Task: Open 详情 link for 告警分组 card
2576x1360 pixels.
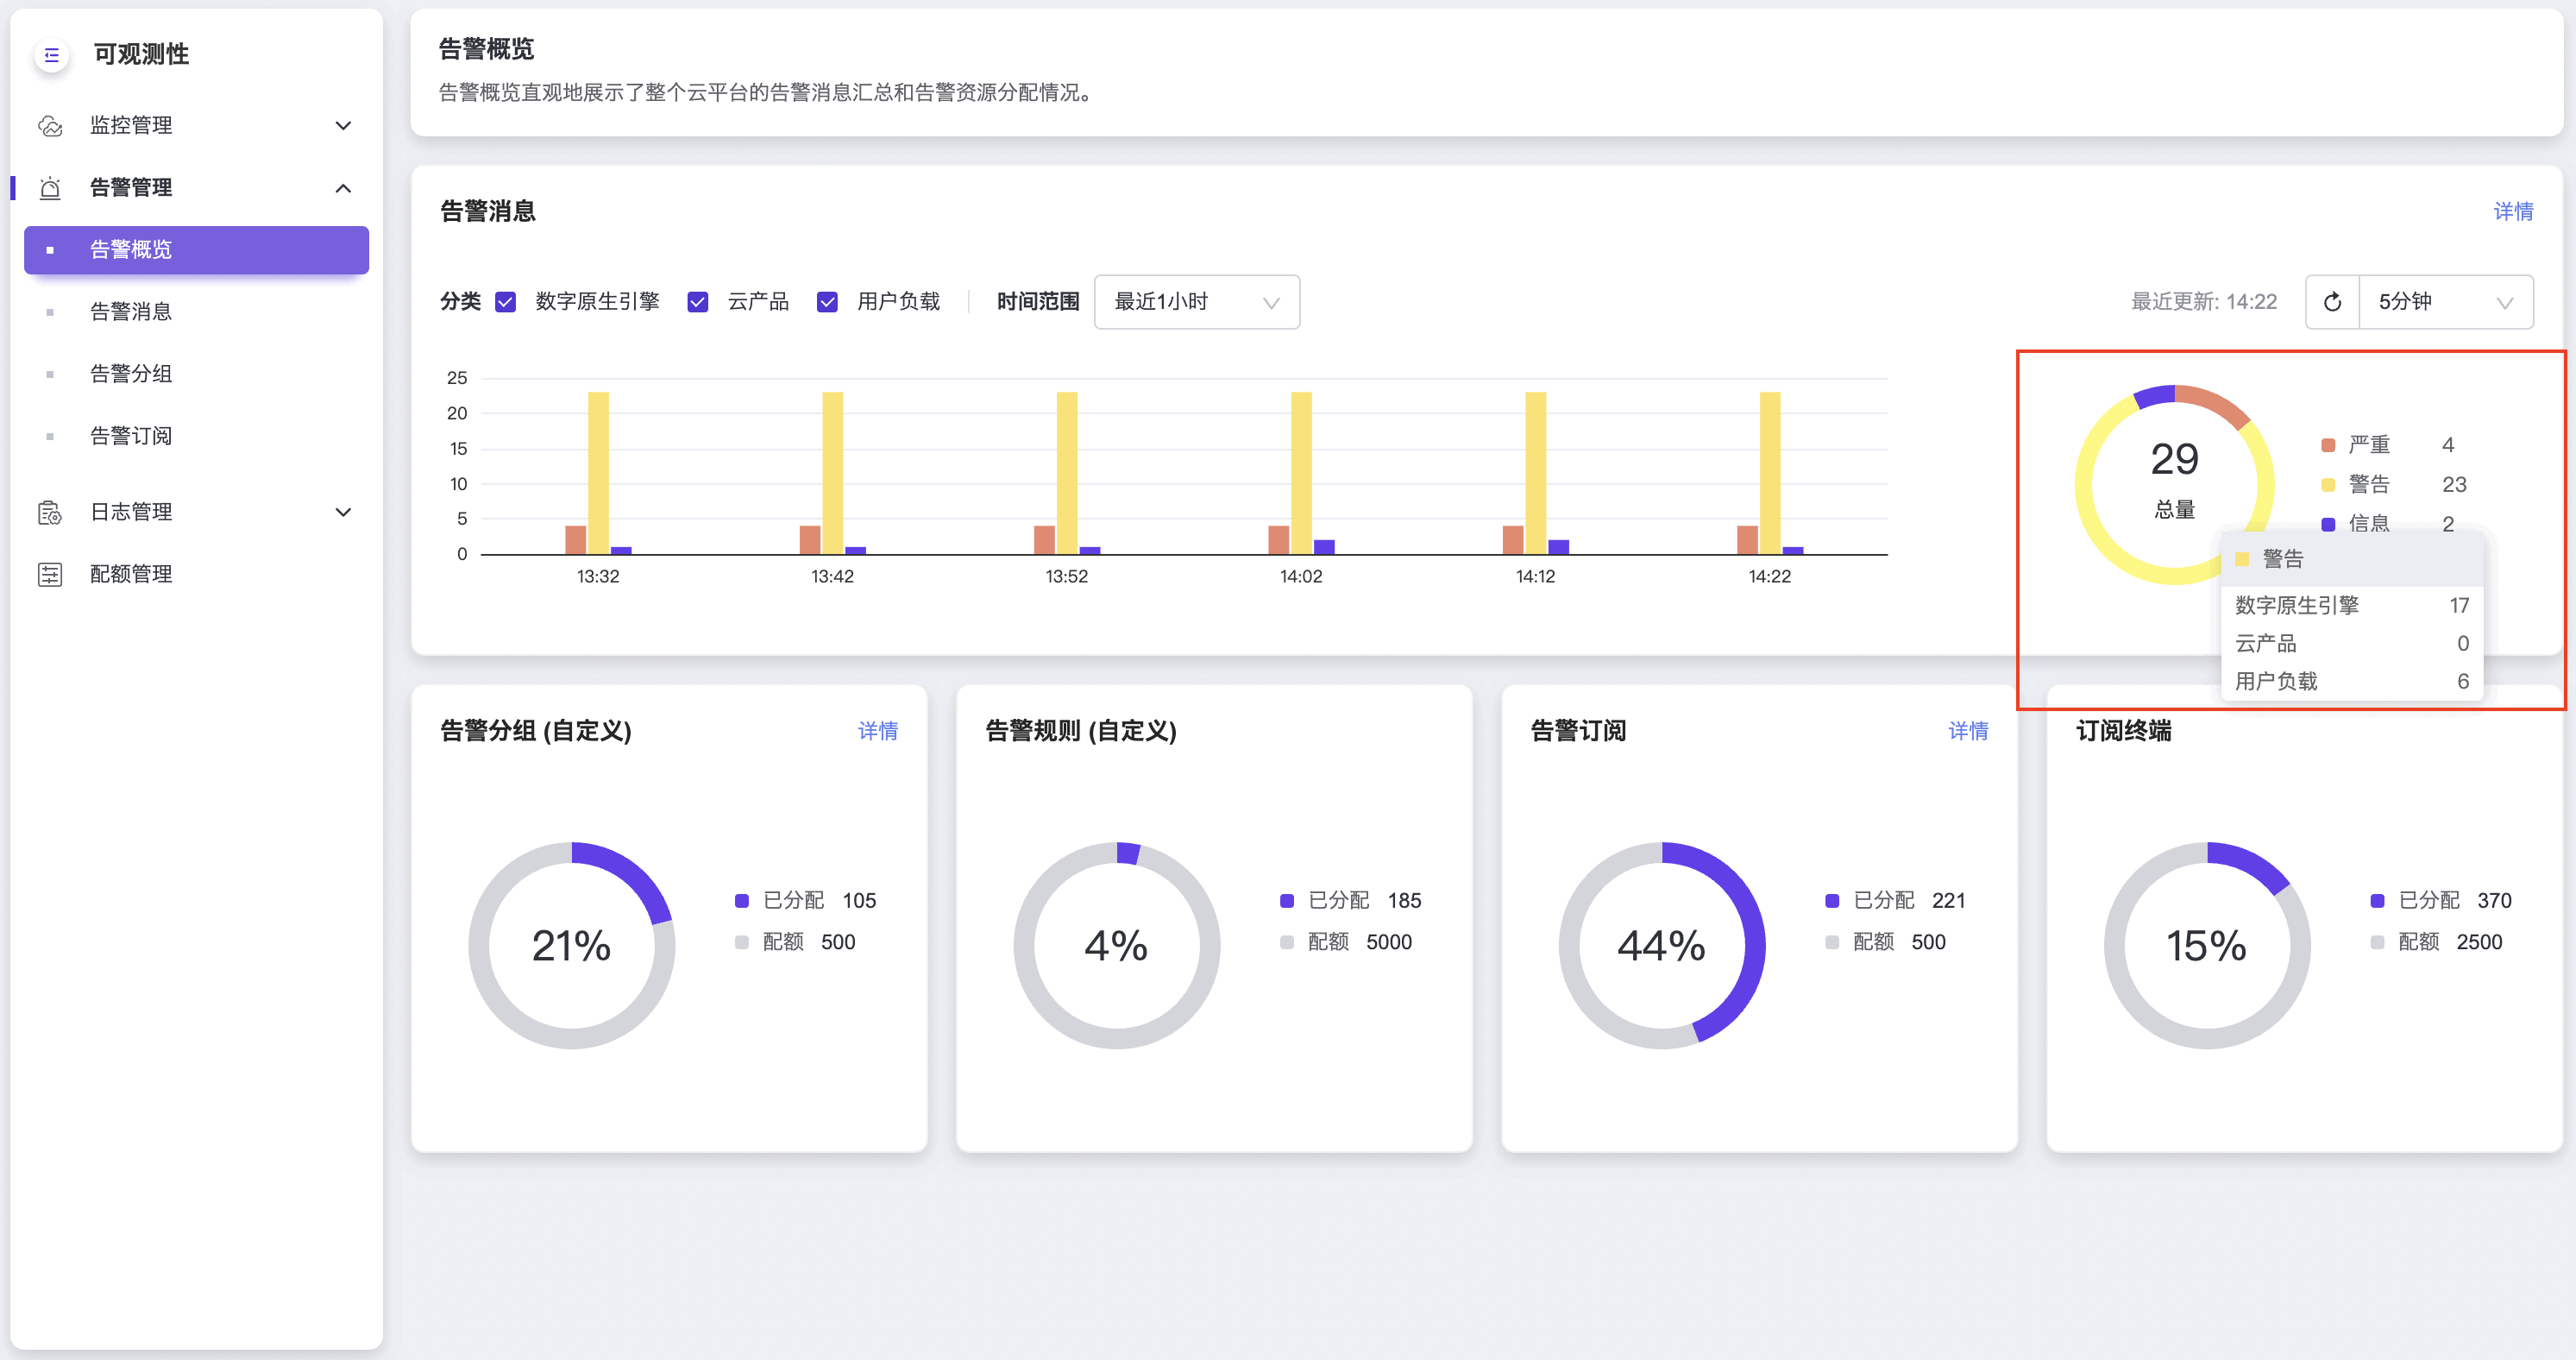Action: 877,731
